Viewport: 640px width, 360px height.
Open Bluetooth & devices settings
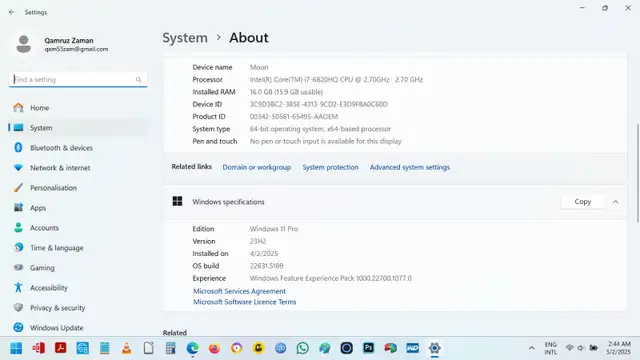(x=78, y=148)
